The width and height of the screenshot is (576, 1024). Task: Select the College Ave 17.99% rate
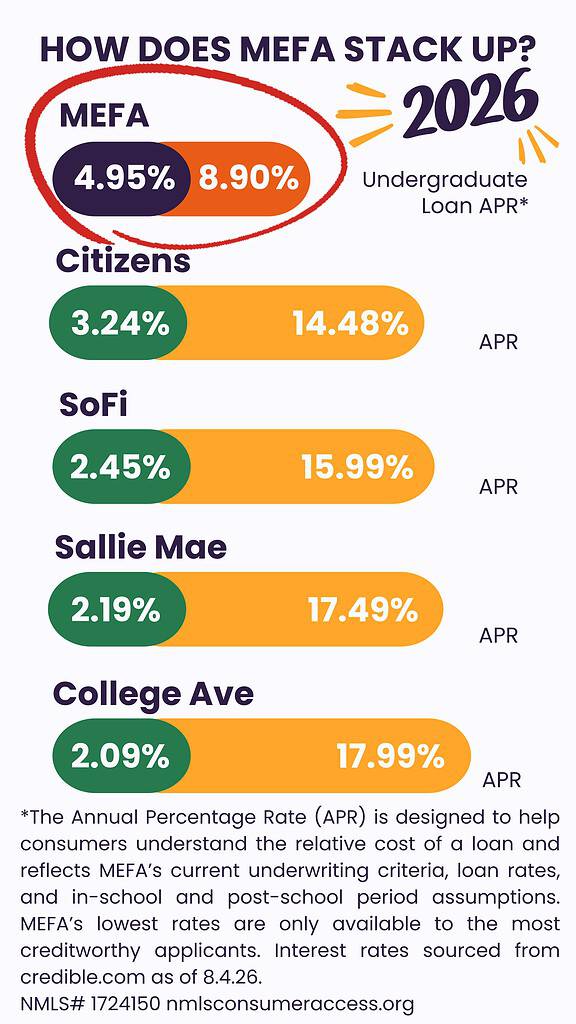391,756
